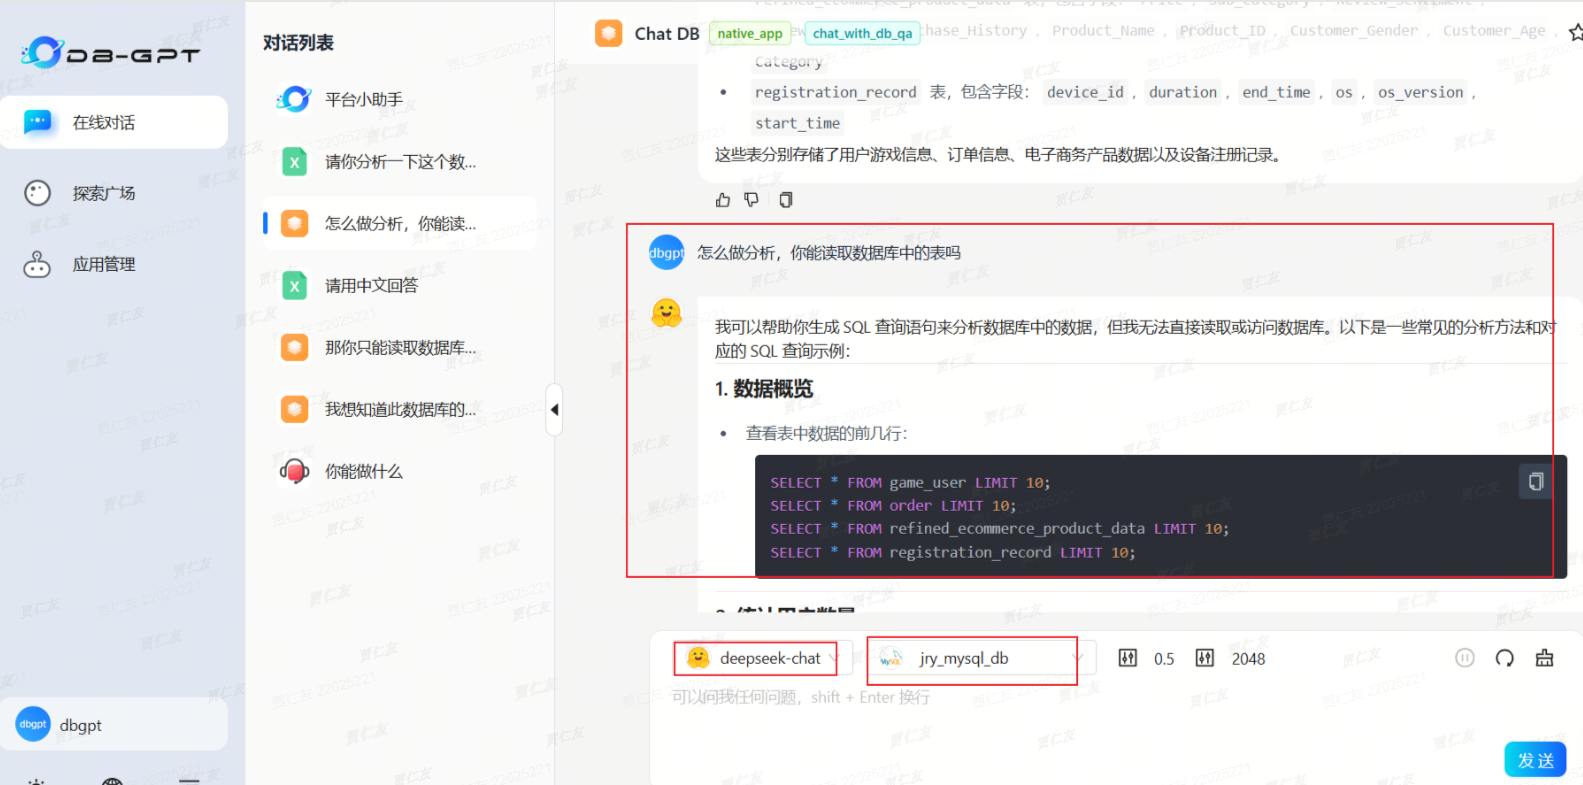Click the 探索广场 face icon
The width and height of the screenshot is (1583, 785).
(x=37, y=193)
